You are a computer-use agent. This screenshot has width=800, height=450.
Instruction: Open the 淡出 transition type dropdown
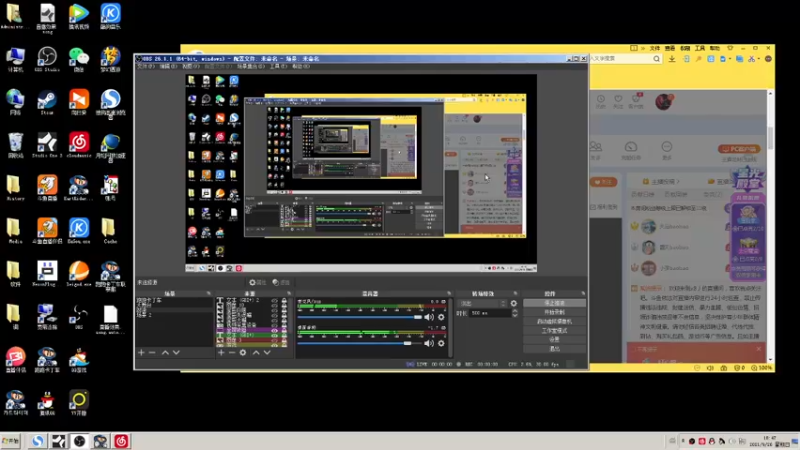pyautogui.click(x=483, y=304)
